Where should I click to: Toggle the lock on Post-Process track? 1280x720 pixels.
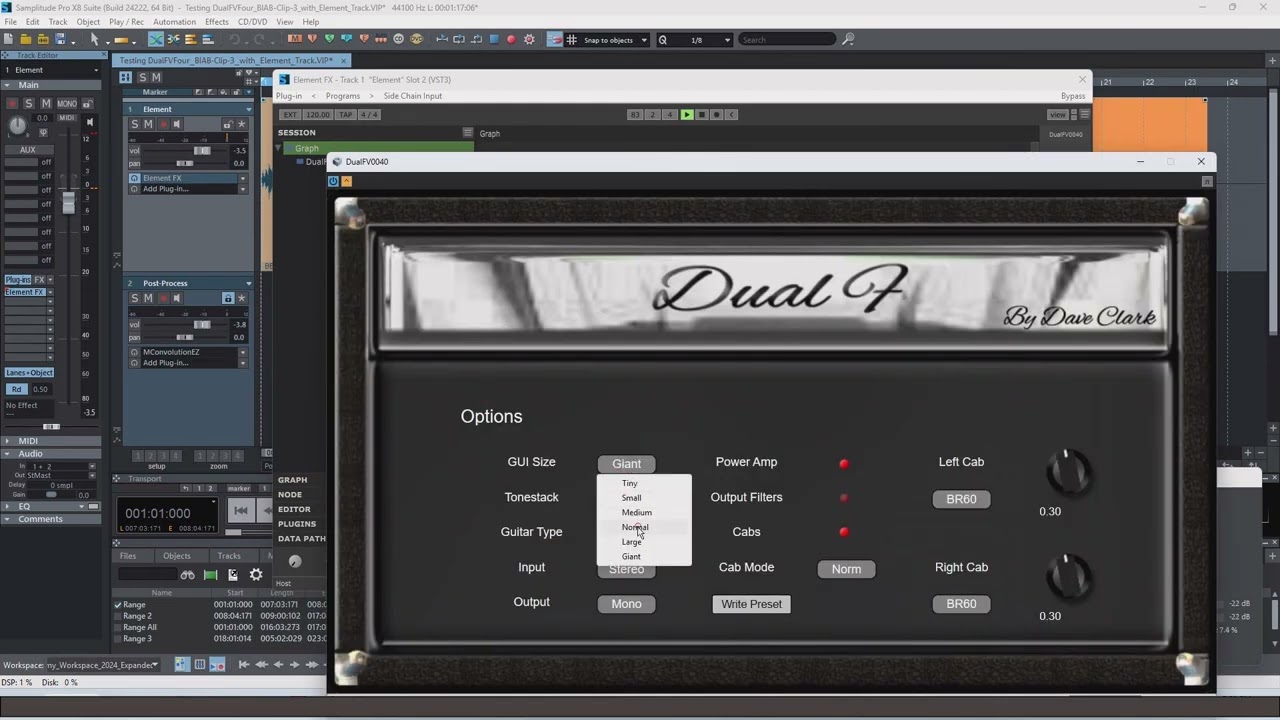point(228,298)
